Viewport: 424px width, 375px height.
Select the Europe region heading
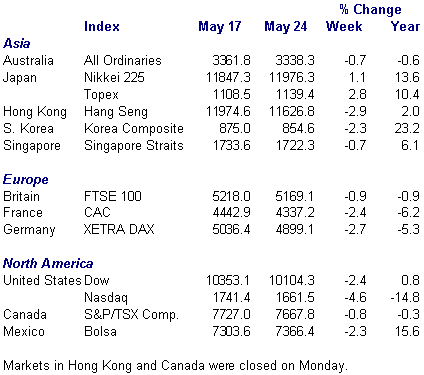pyautogui.click(x=26, y=180)
